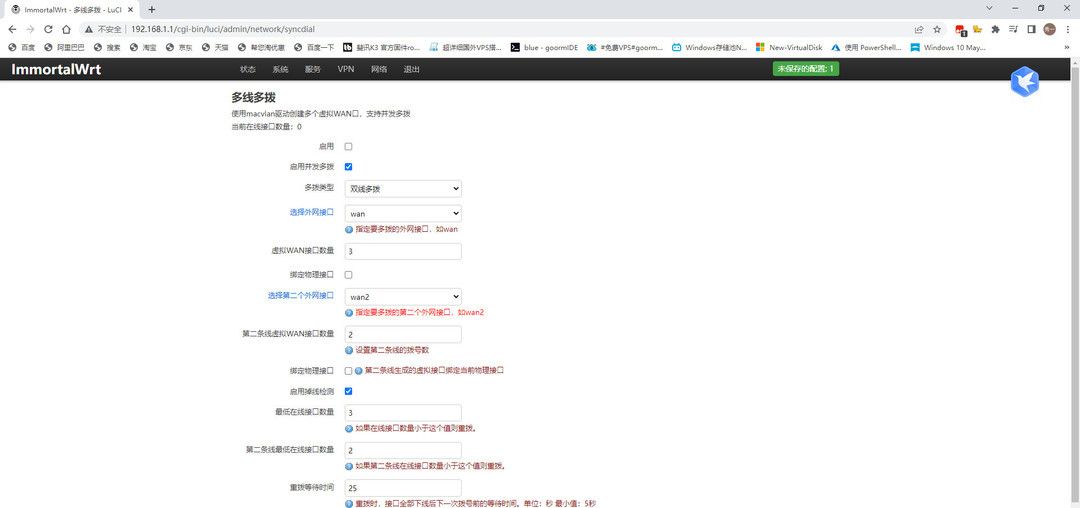Image resolution: width=1080 pixels, height=508 pixels.
Task: Open the 京东 bookmark
Action: (x=179, y=47)
